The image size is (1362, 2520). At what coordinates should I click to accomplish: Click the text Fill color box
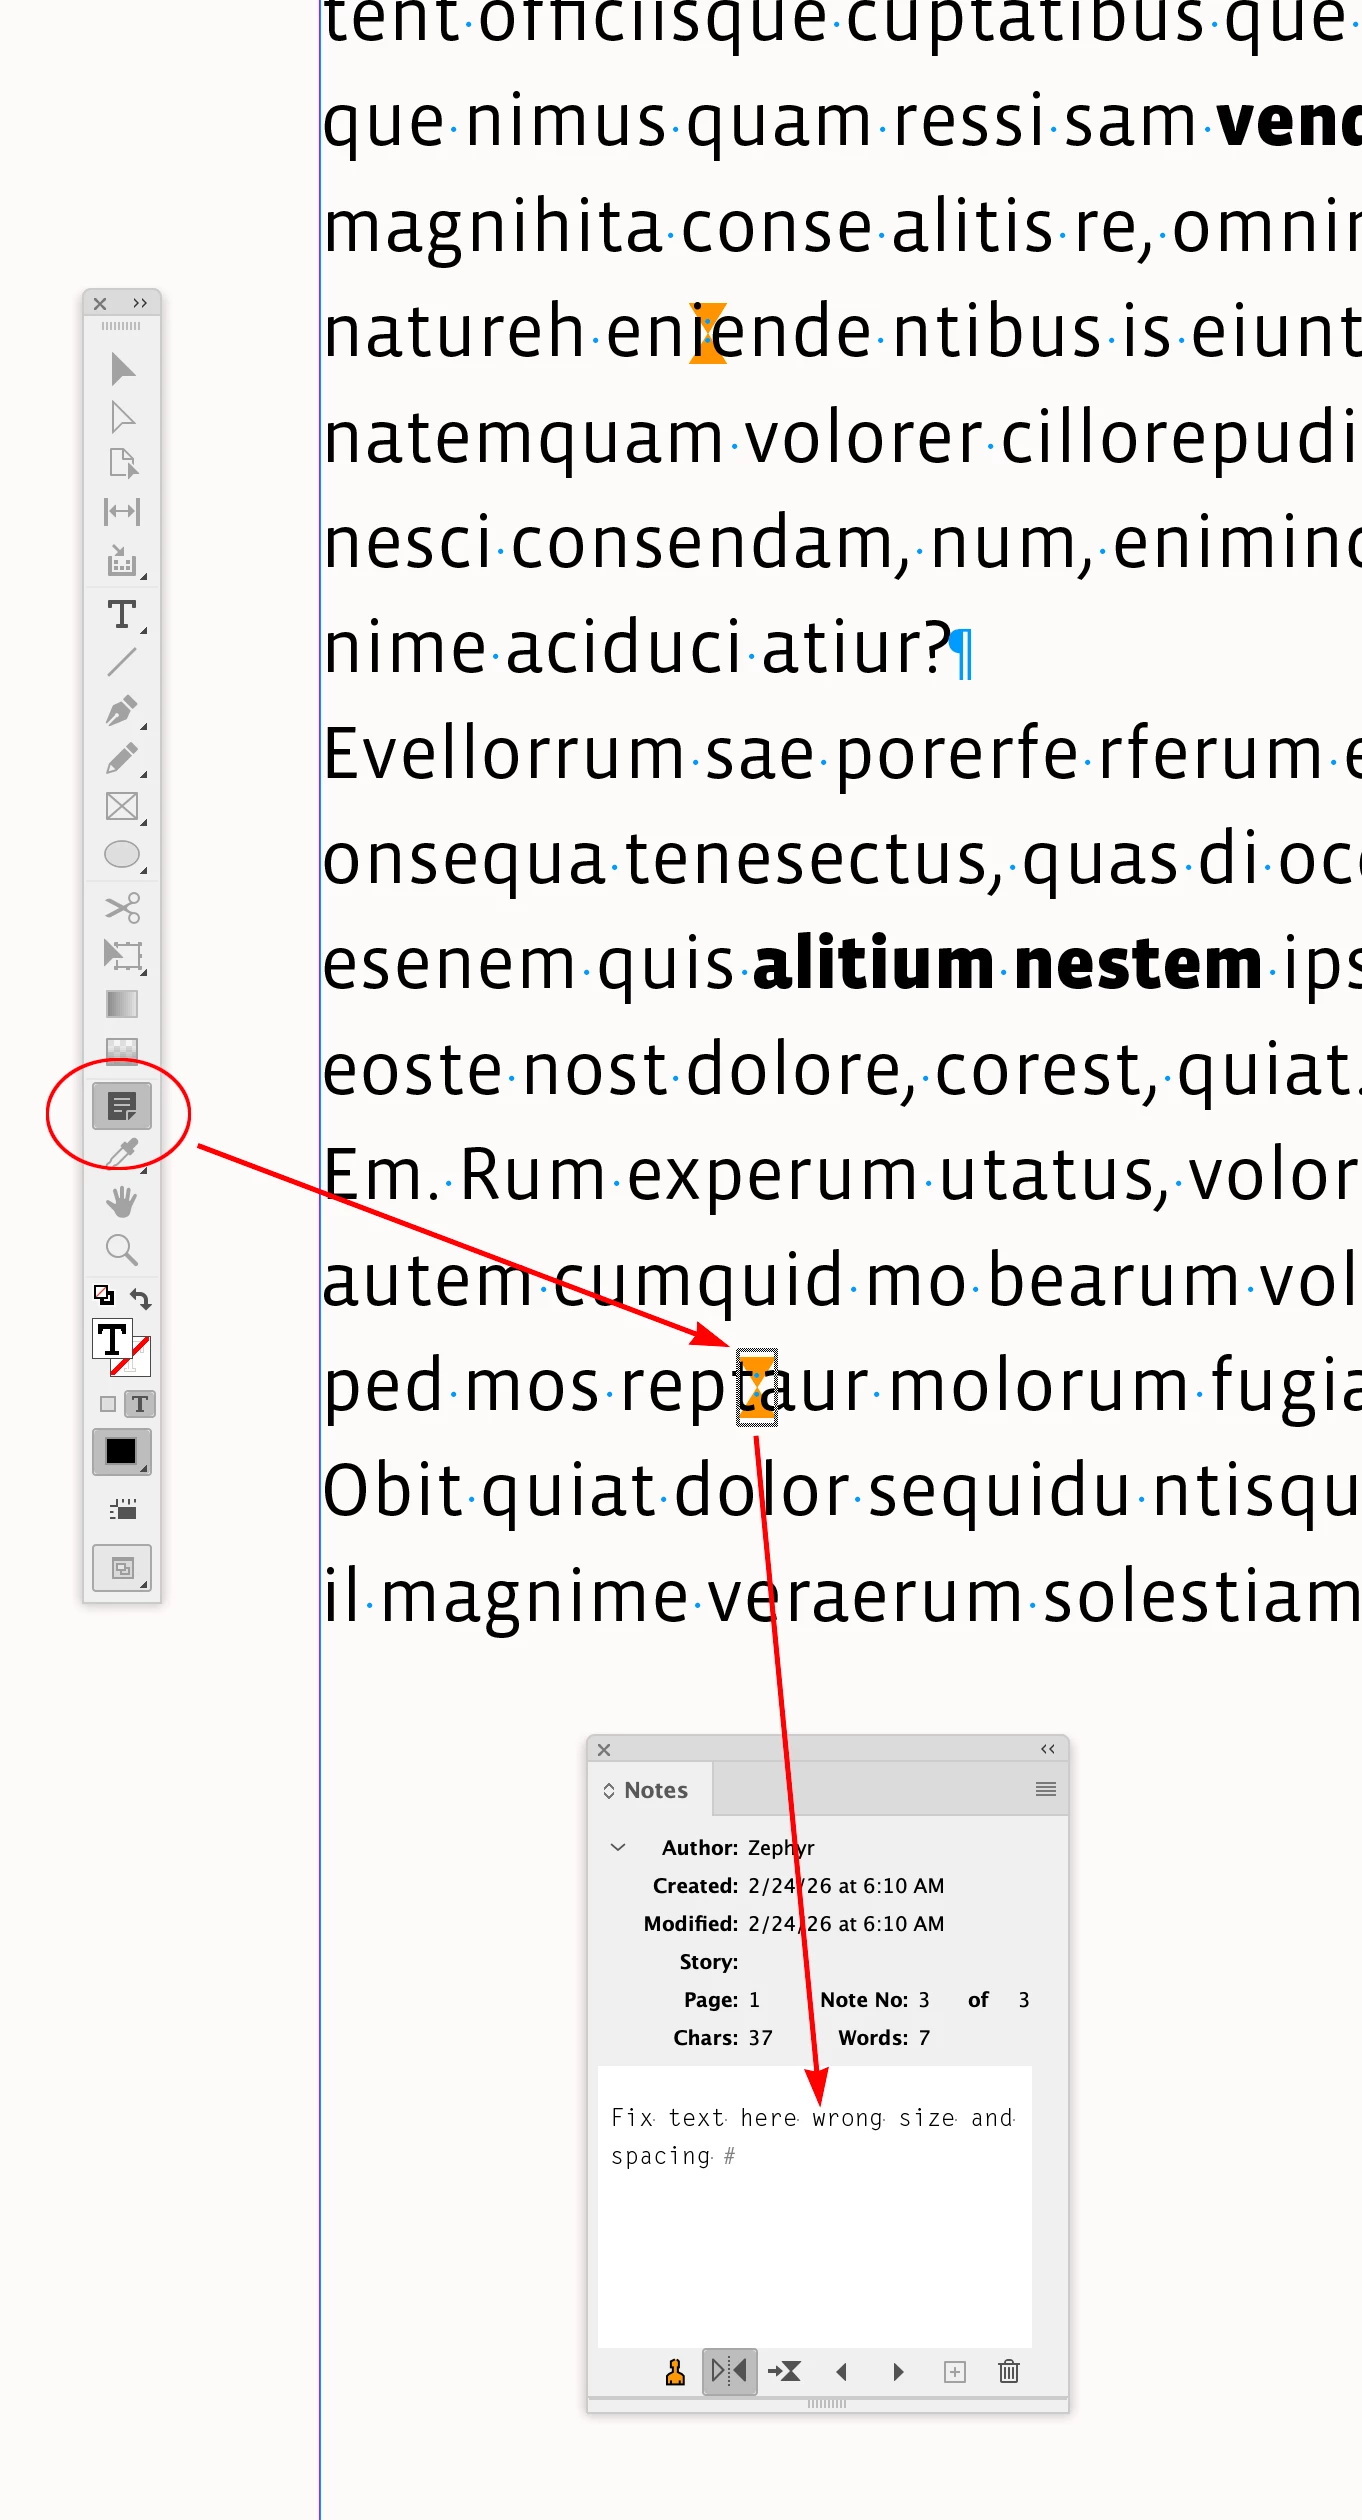pyautogui.click(x=112, y=1340)
